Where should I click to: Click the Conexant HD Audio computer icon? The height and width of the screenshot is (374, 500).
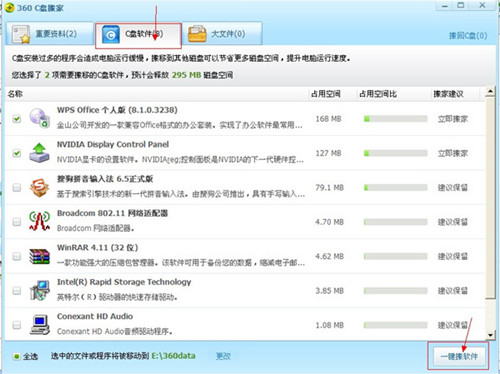point(39,325)
